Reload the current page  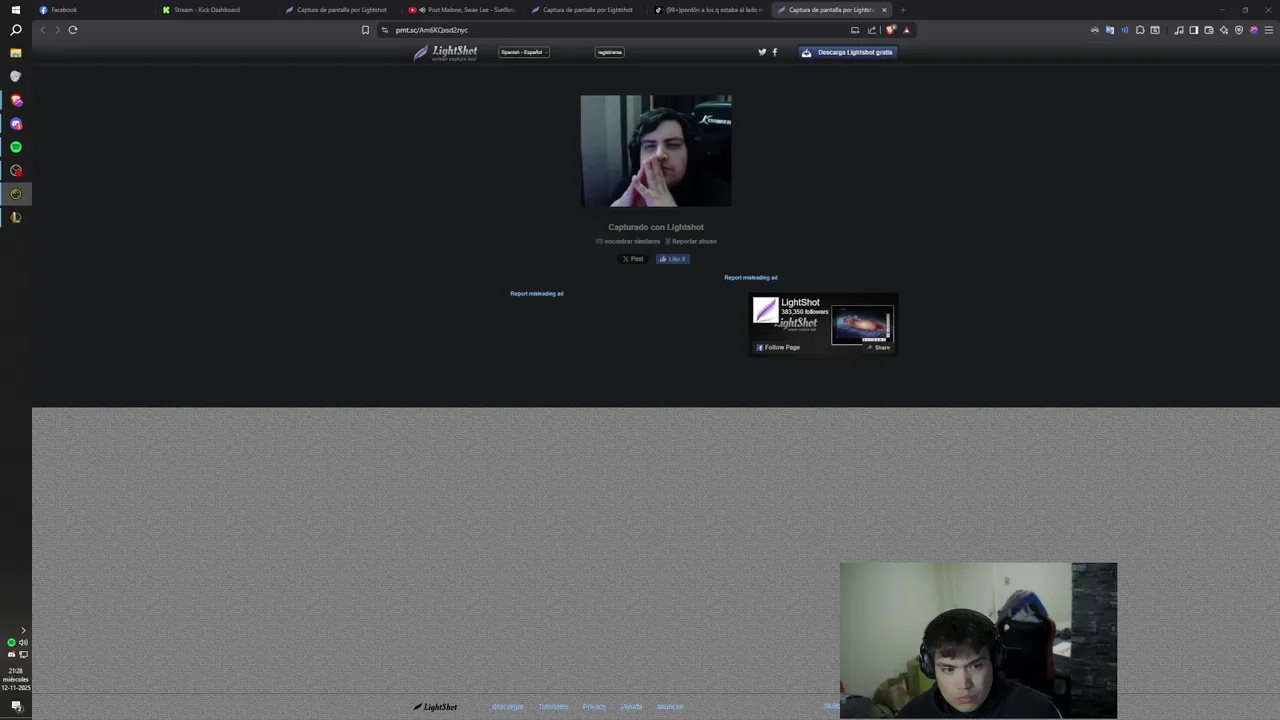point(73,30)
